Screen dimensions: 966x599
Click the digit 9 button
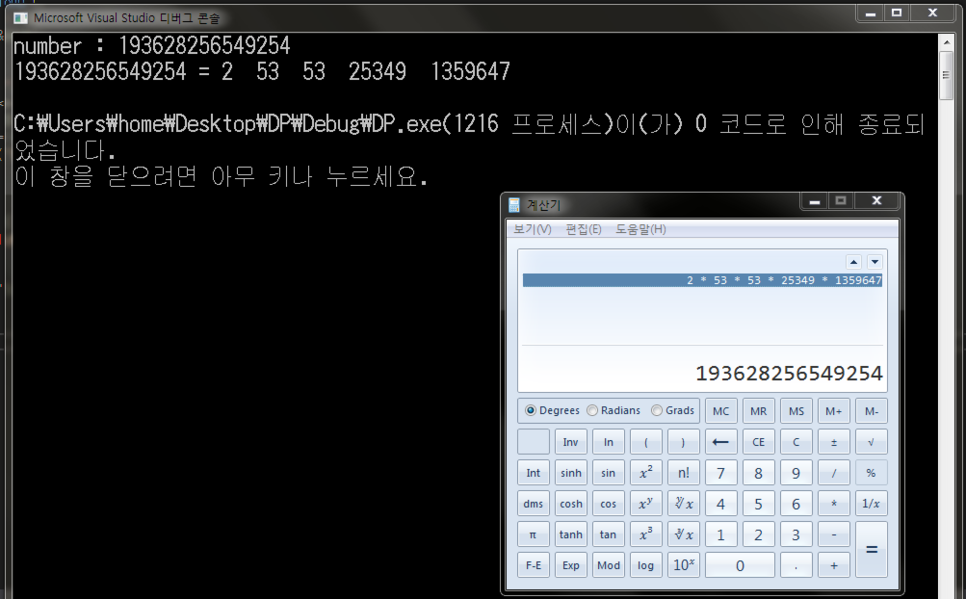[796, 473]
